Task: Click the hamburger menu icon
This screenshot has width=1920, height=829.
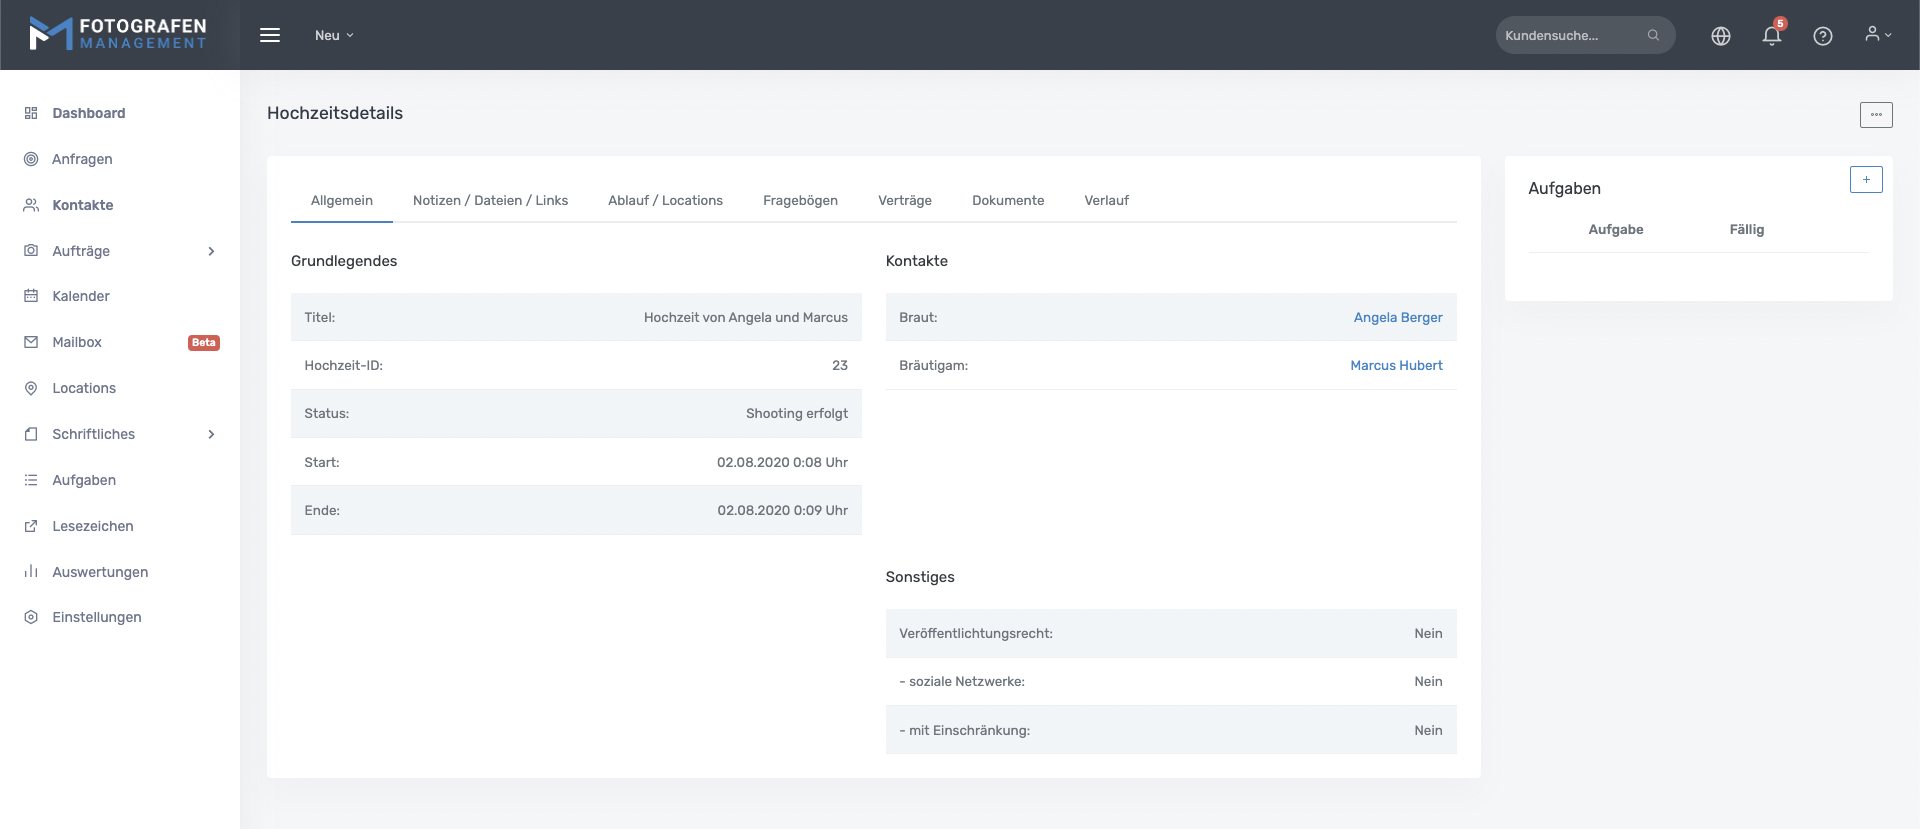Action: pos(270,35)
